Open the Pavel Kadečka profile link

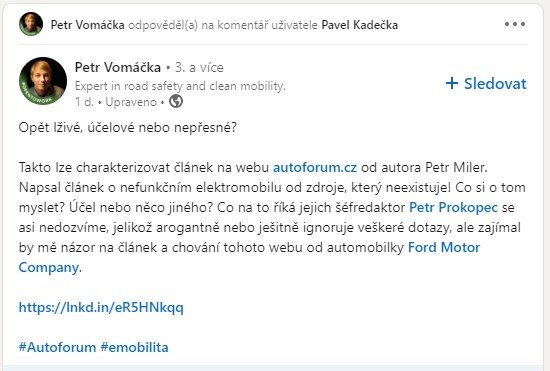point(360,25)
